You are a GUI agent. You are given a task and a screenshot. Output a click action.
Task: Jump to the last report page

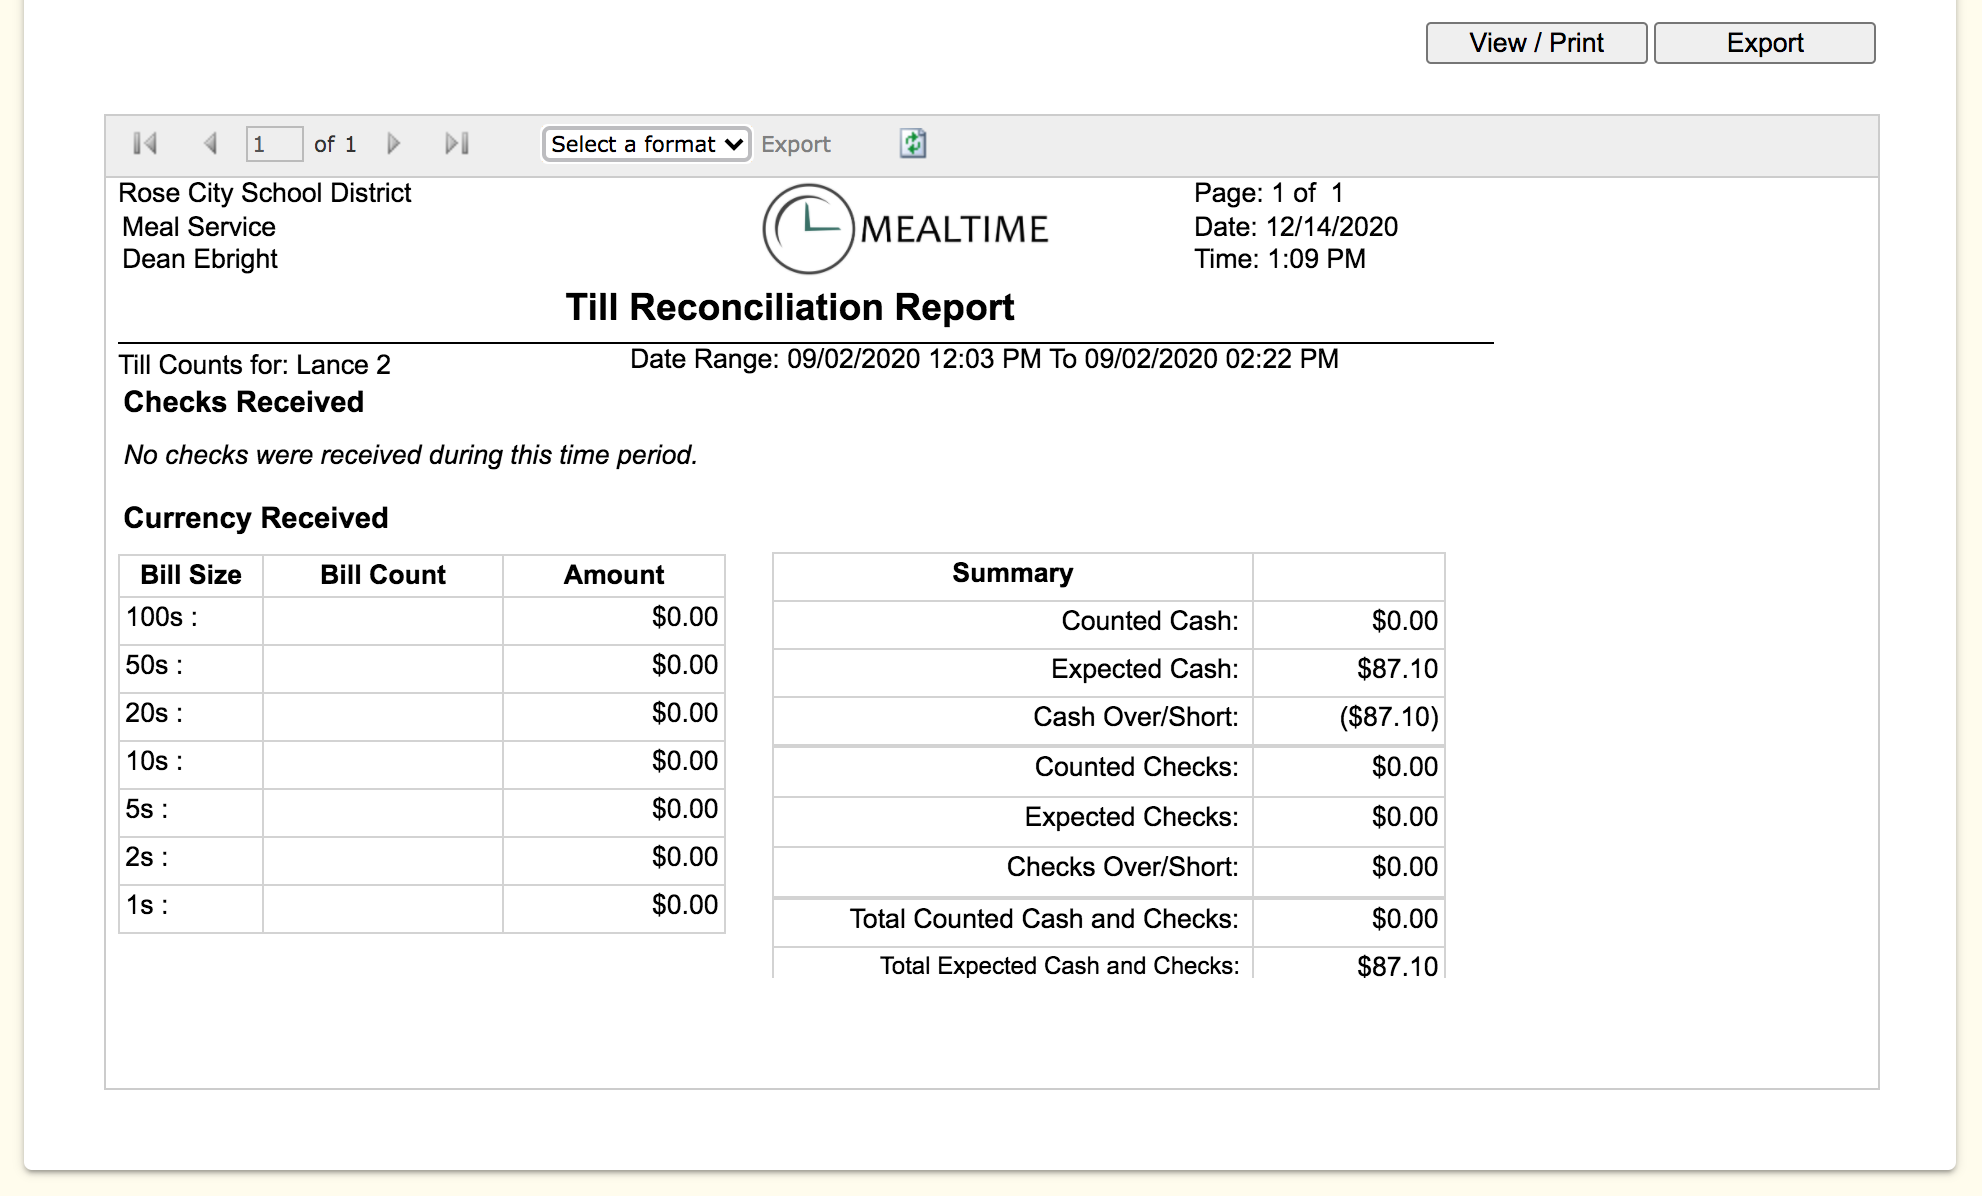(457, 144)
